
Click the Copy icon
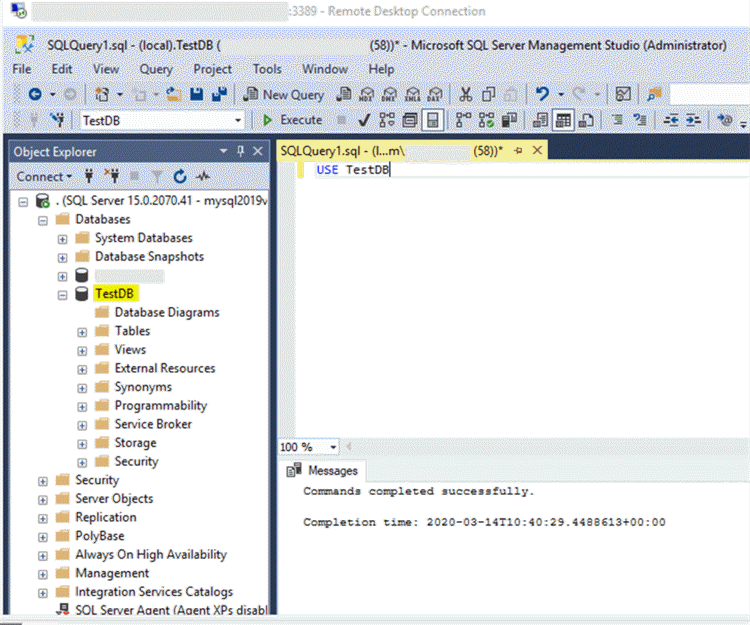[488, 94]
